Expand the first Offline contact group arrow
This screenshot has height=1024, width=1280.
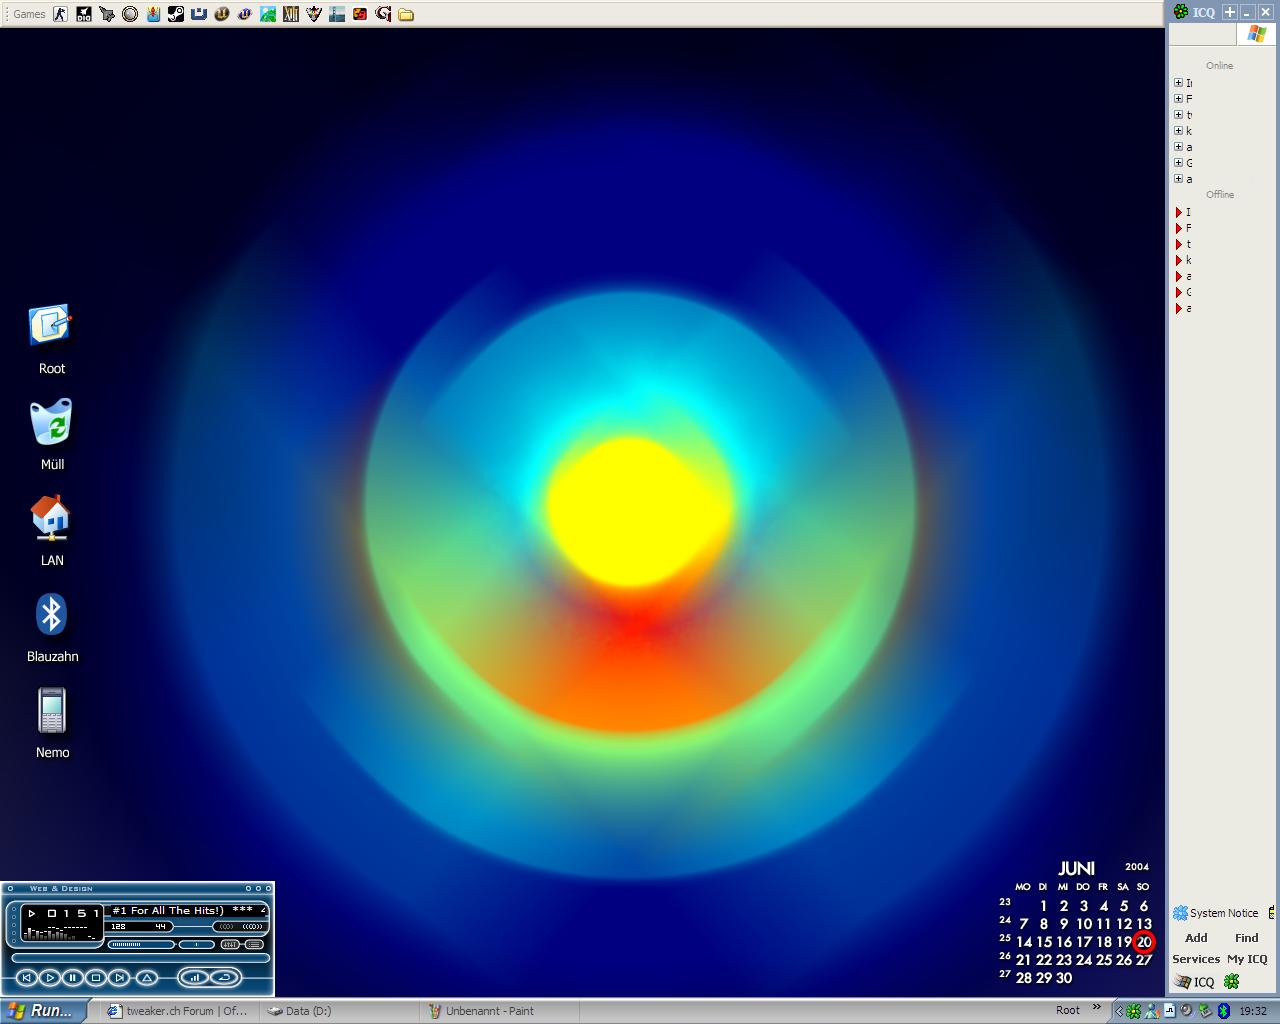(x=1179, y=212)
